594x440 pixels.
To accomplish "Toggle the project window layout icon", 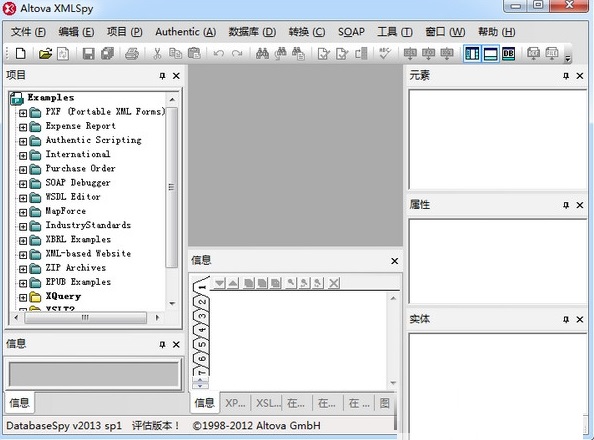I will (x=472, y=53).
